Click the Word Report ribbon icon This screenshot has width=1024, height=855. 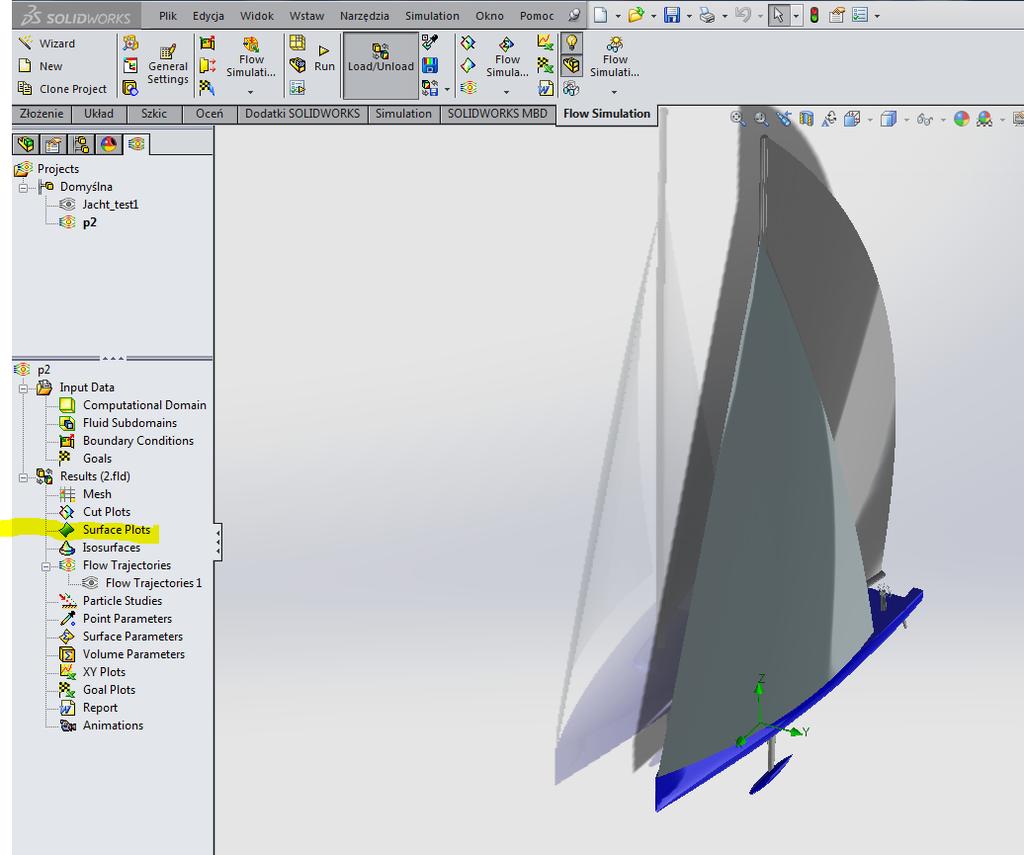click(545, 88)
